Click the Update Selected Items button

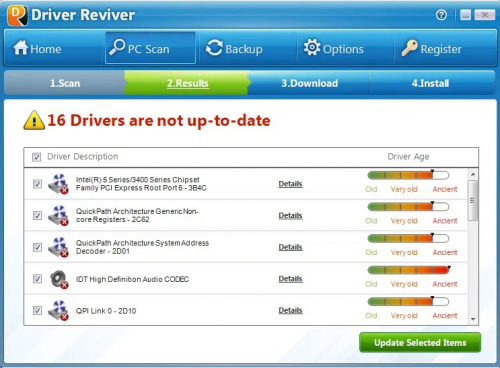pos(420,342)
